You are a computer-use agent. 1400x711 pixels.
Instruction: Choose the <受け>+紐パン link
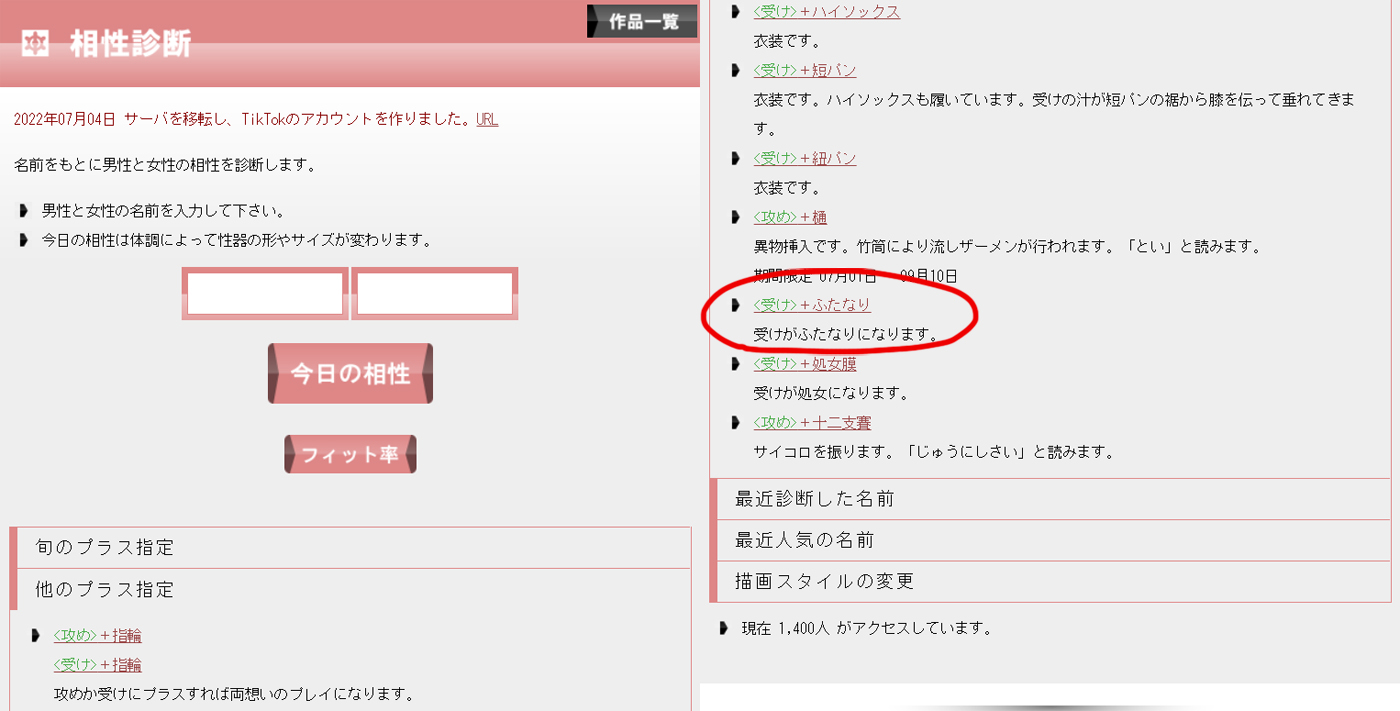(805, 159)
